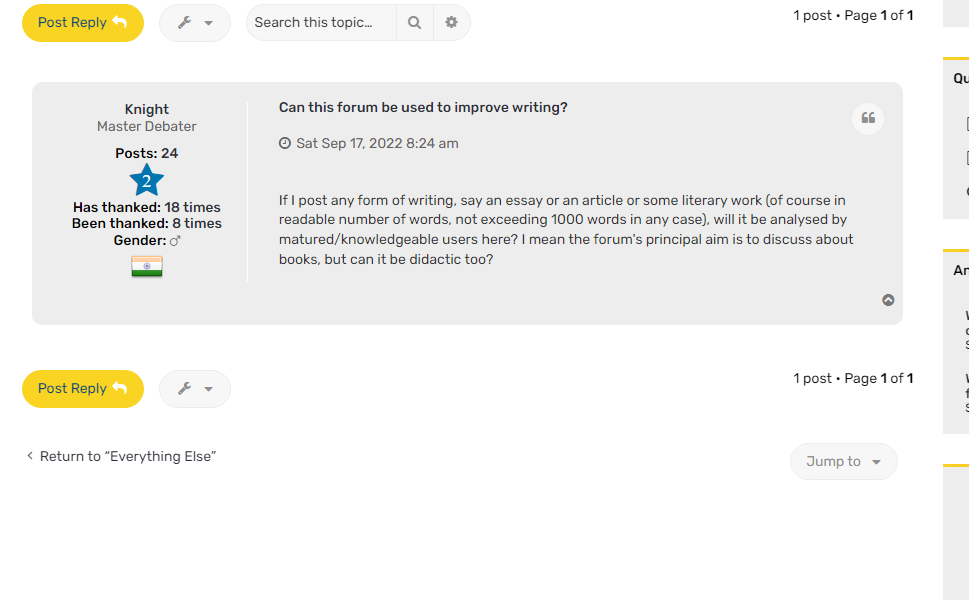Click the clock icon beside the post date
The width and height of the screenshot is (969, 600).
(x=285, y=143)
